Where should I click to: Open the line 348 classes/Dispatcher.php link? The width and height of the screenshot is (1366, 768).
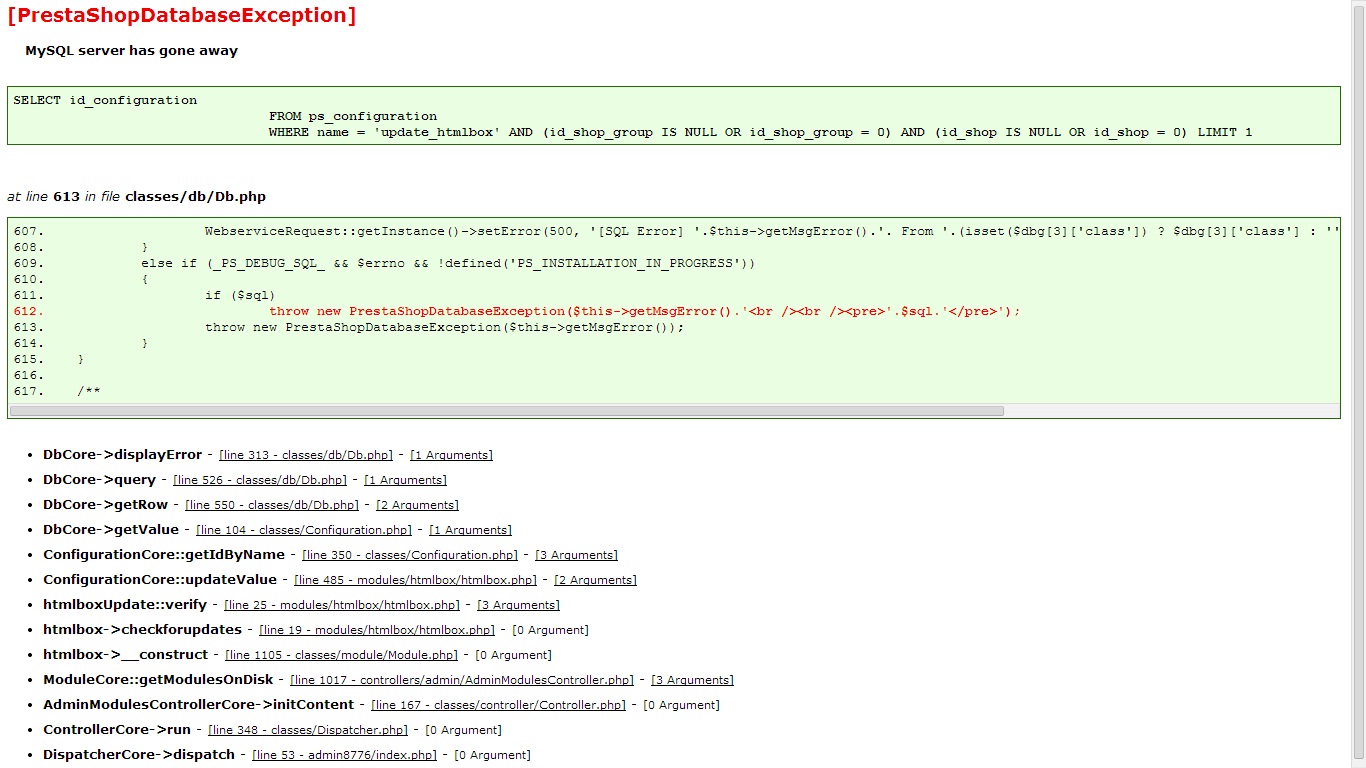tap(308, 730)
